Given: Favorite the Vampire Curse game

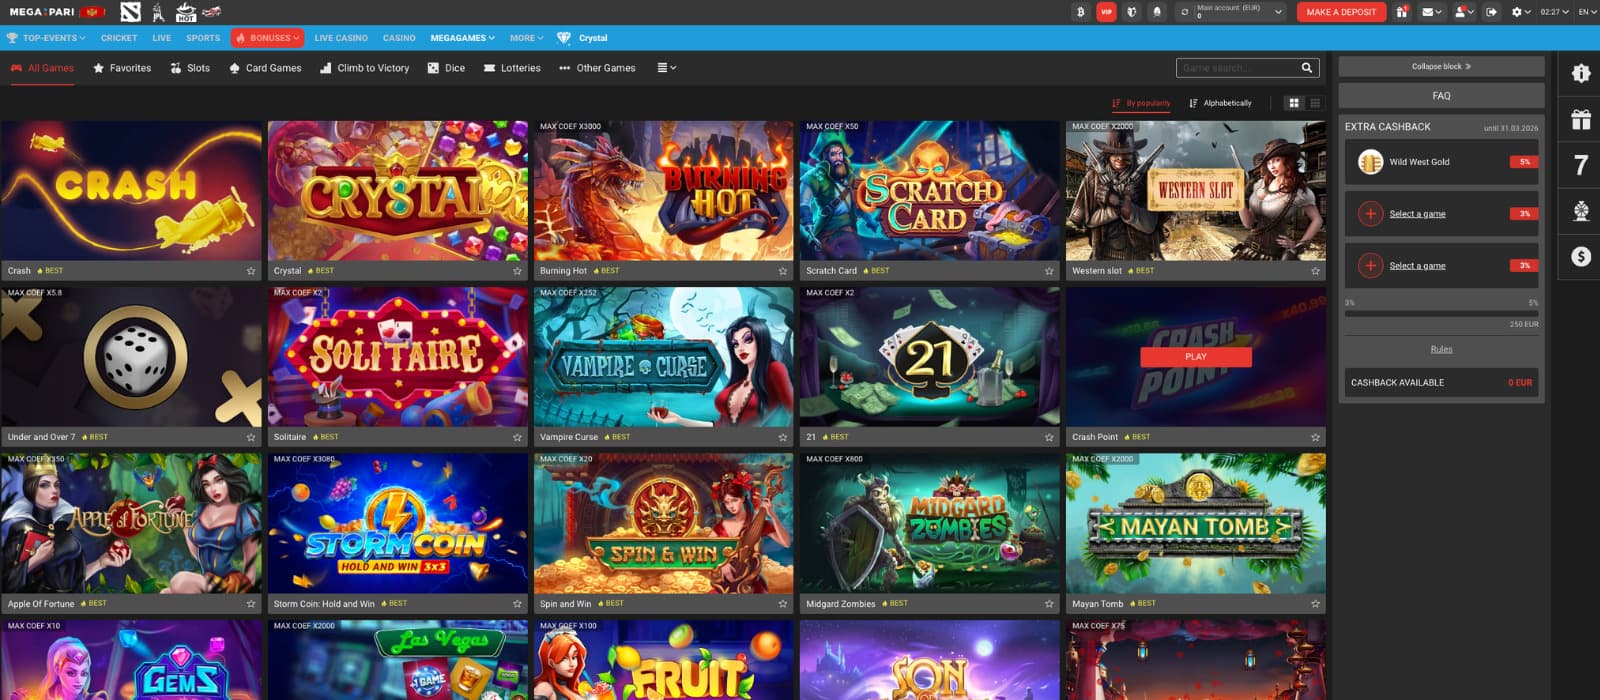Looking at the screenshot, I should (782, 437).
